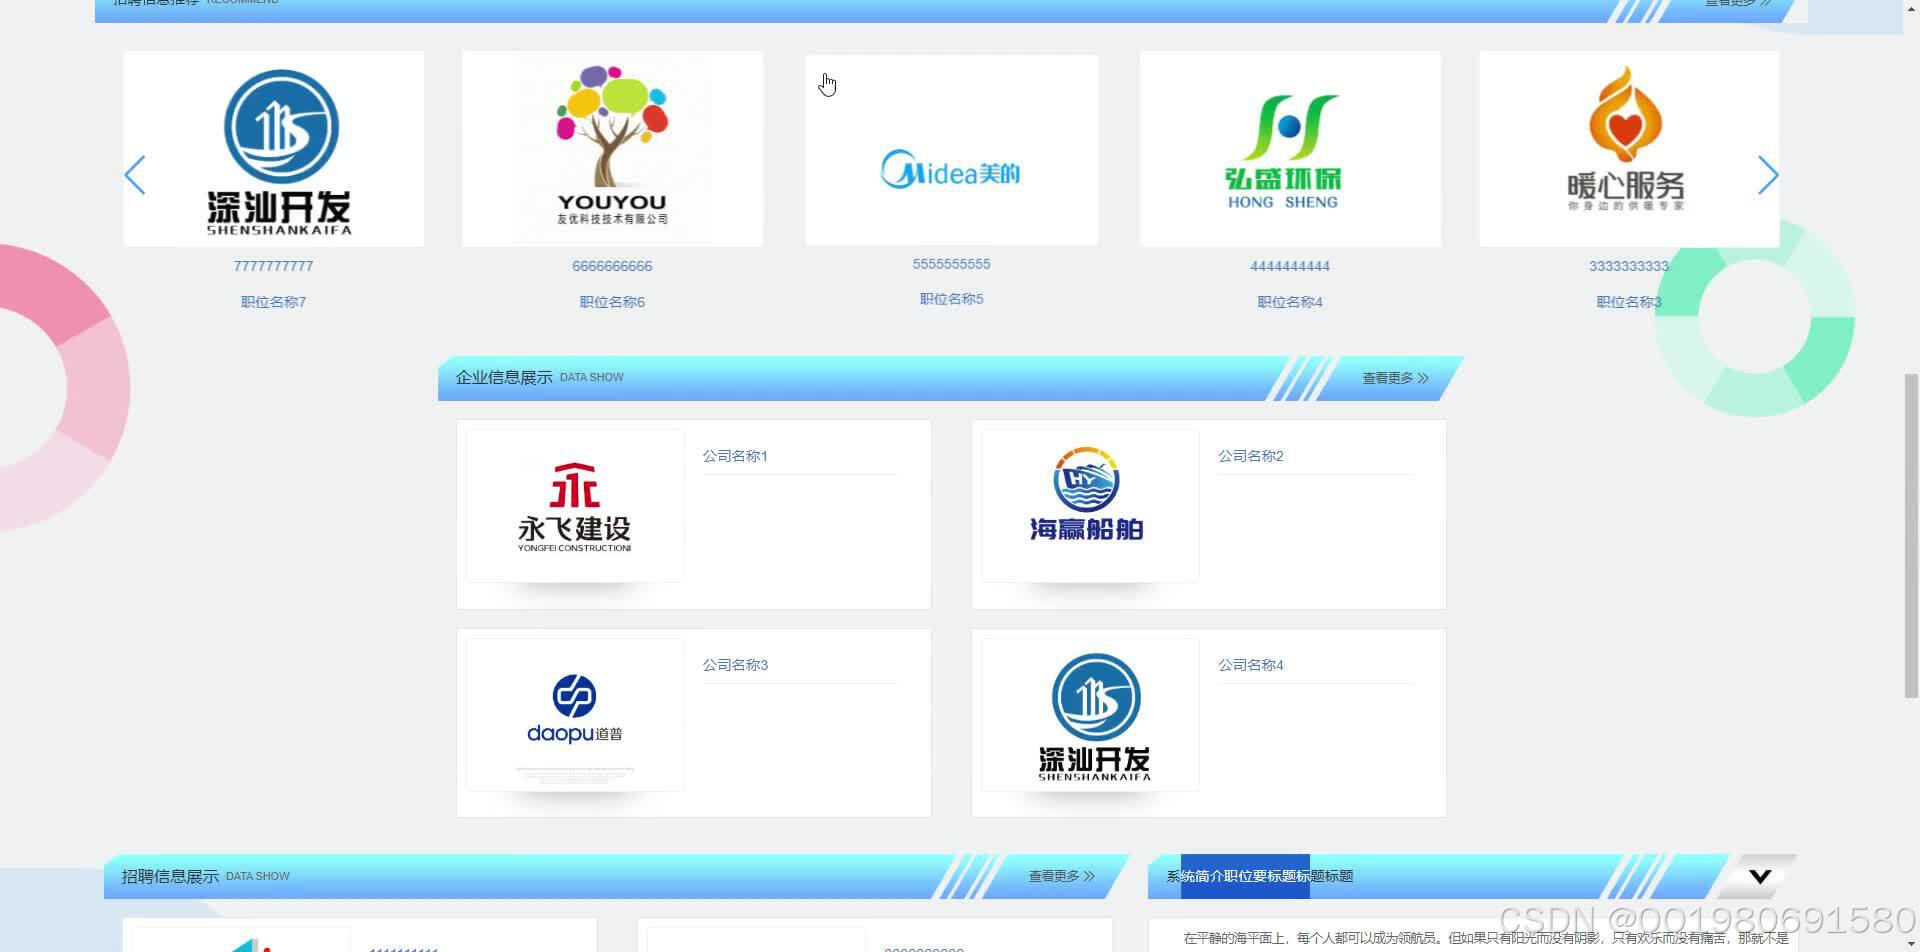Select the 职位名称5 job posting
The height and width of the screenshot is (952, 1920).
tap(950, 298)
